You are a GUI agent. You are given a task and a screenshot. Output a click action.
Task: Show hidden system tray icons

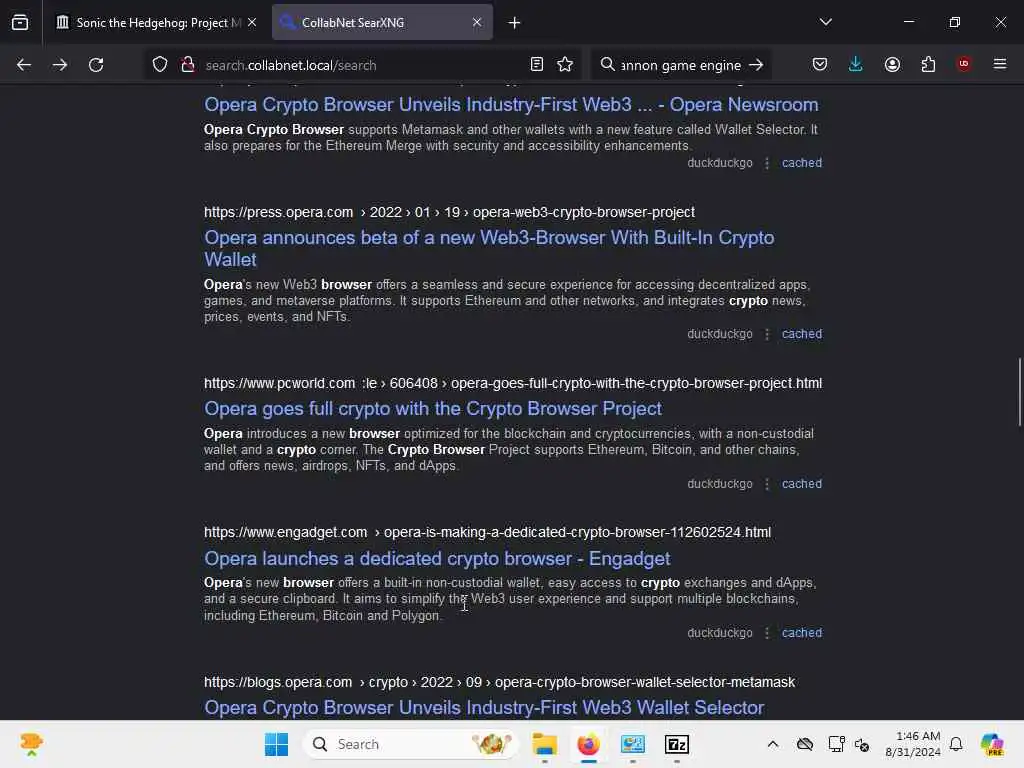(x=773, y=744)
